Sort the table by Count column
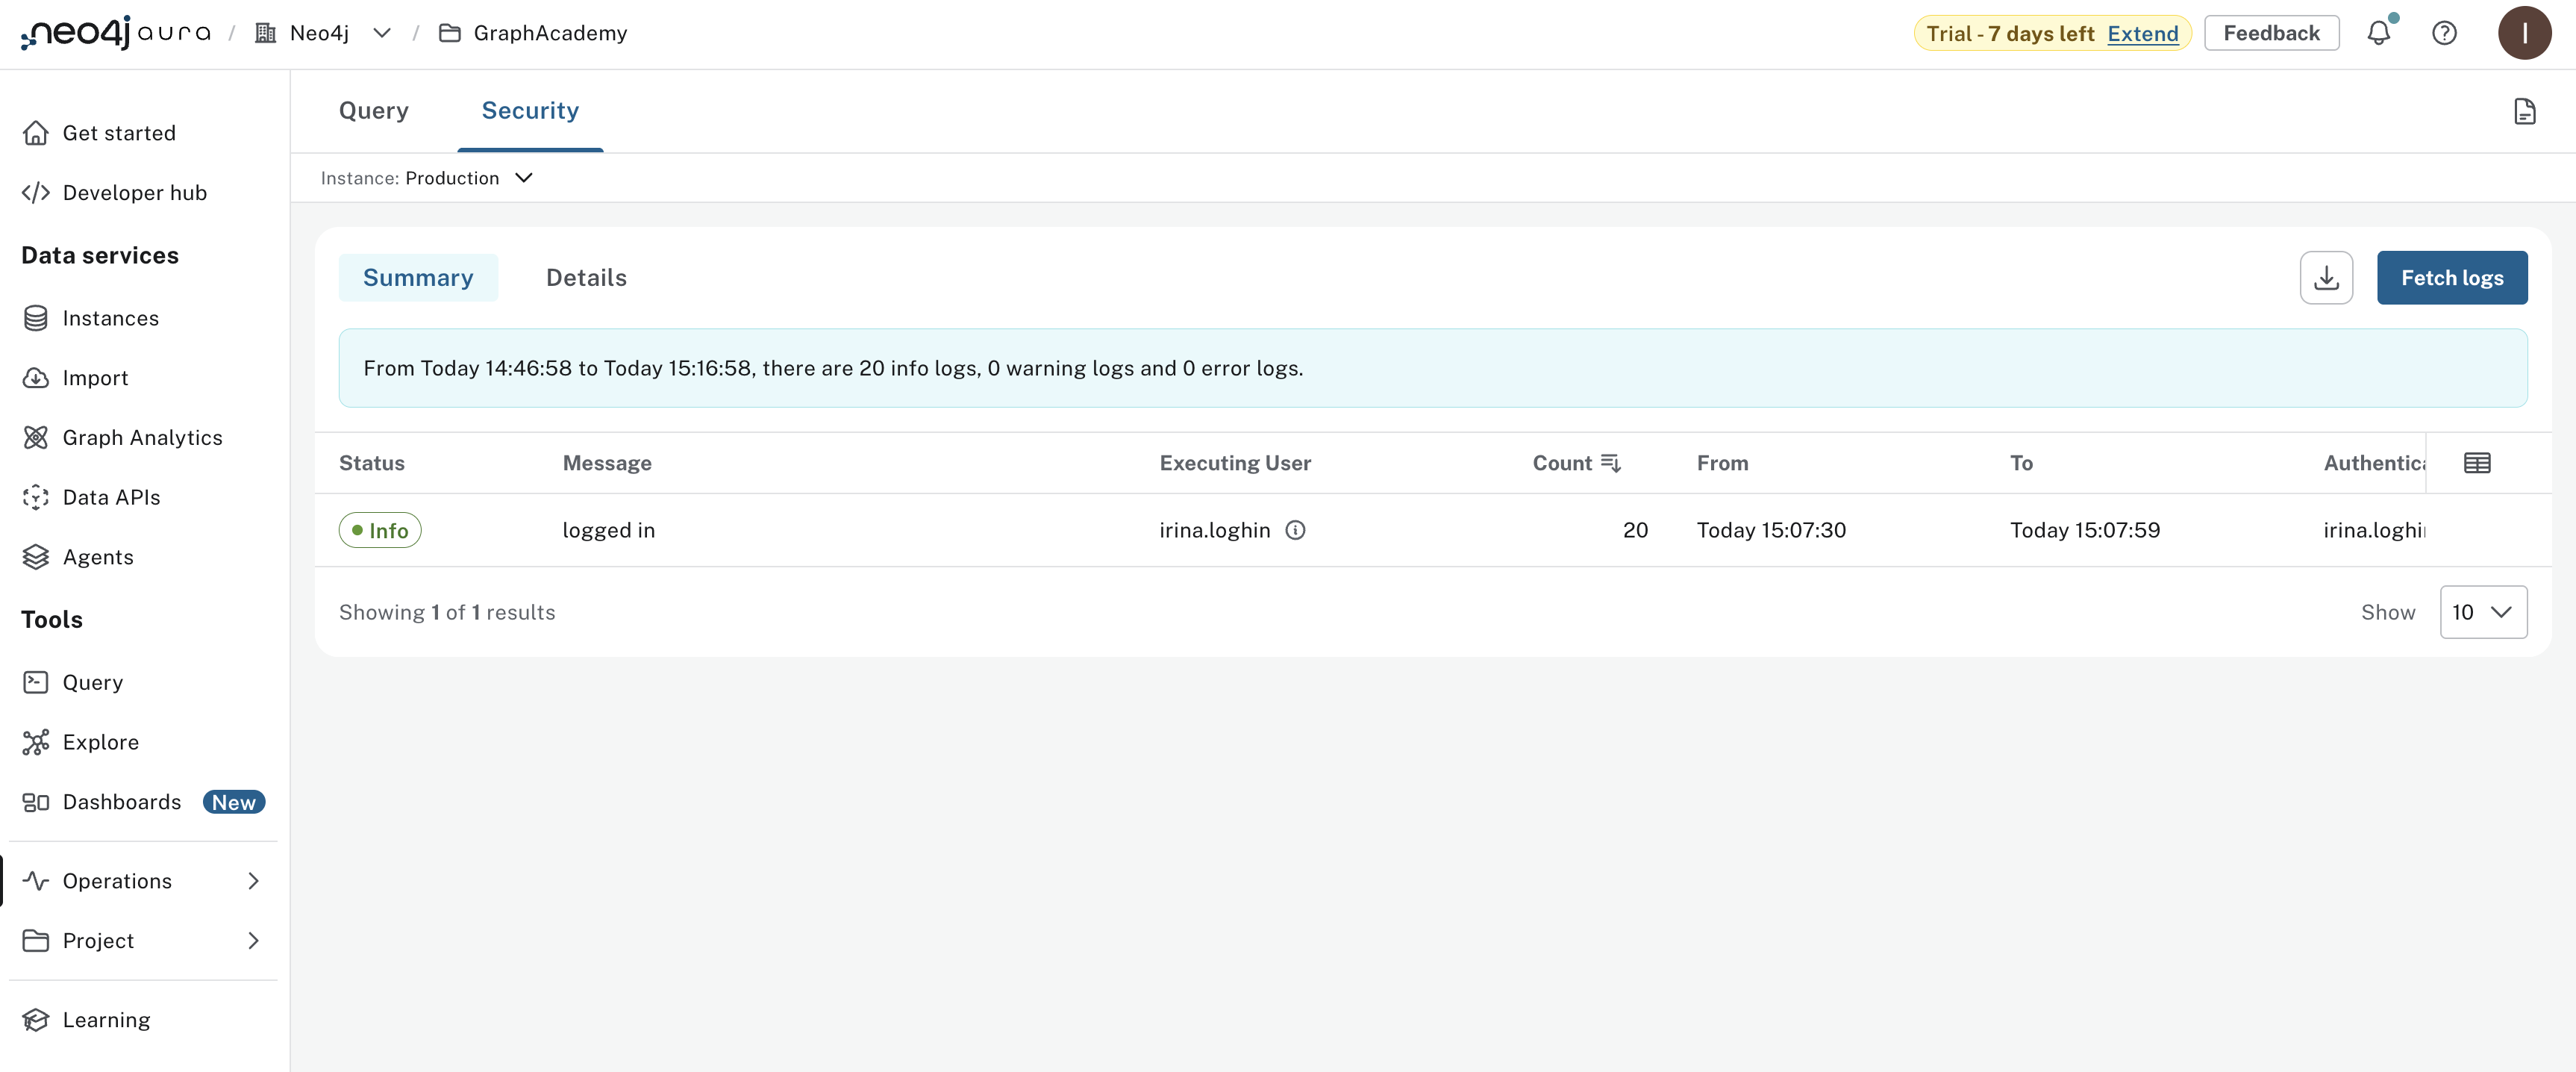Screen dimensions: 2576x1072 click(1610, 462)
